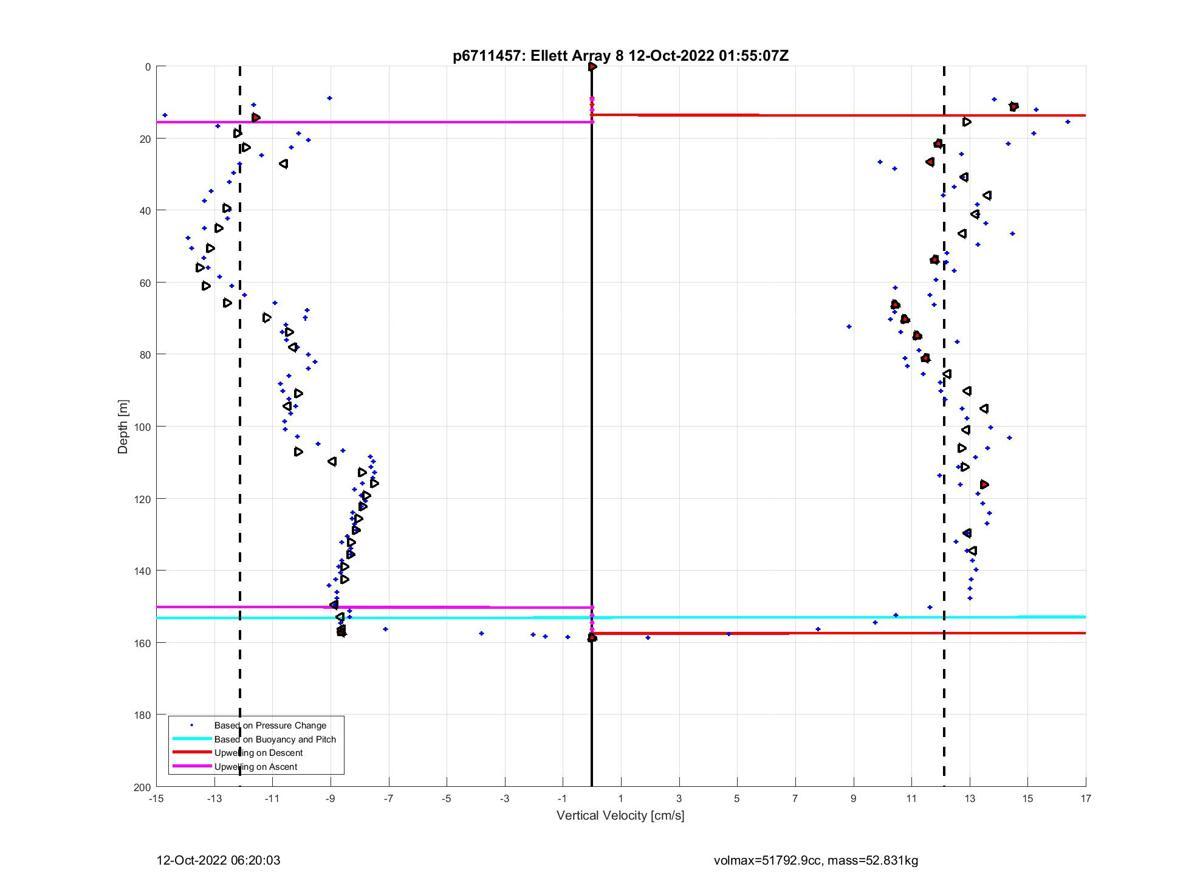Click the red marker at zero depth on center line
The height and width of the screenshot is (885, 1200).
pos(592,67)
